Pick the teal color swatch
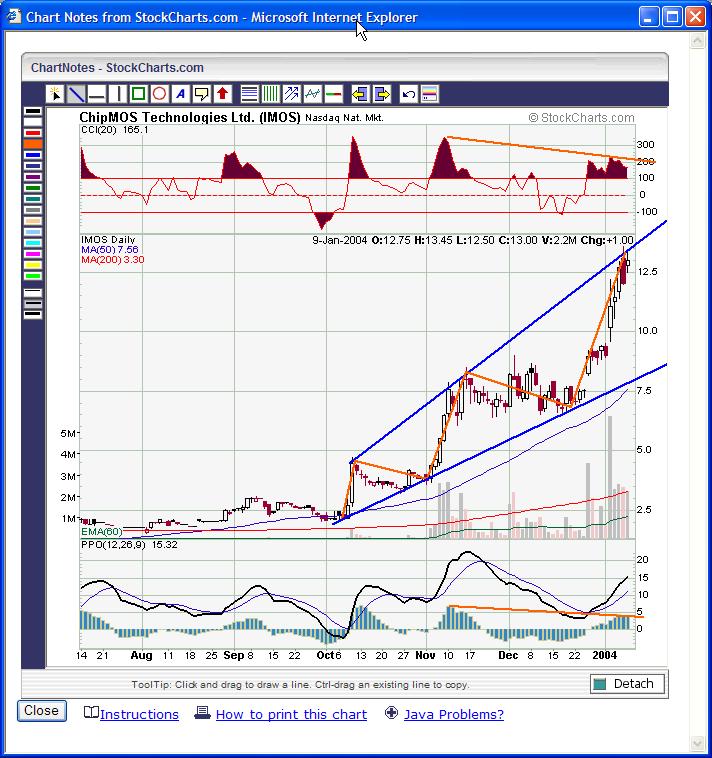712x758 pixels. [33, 199]
